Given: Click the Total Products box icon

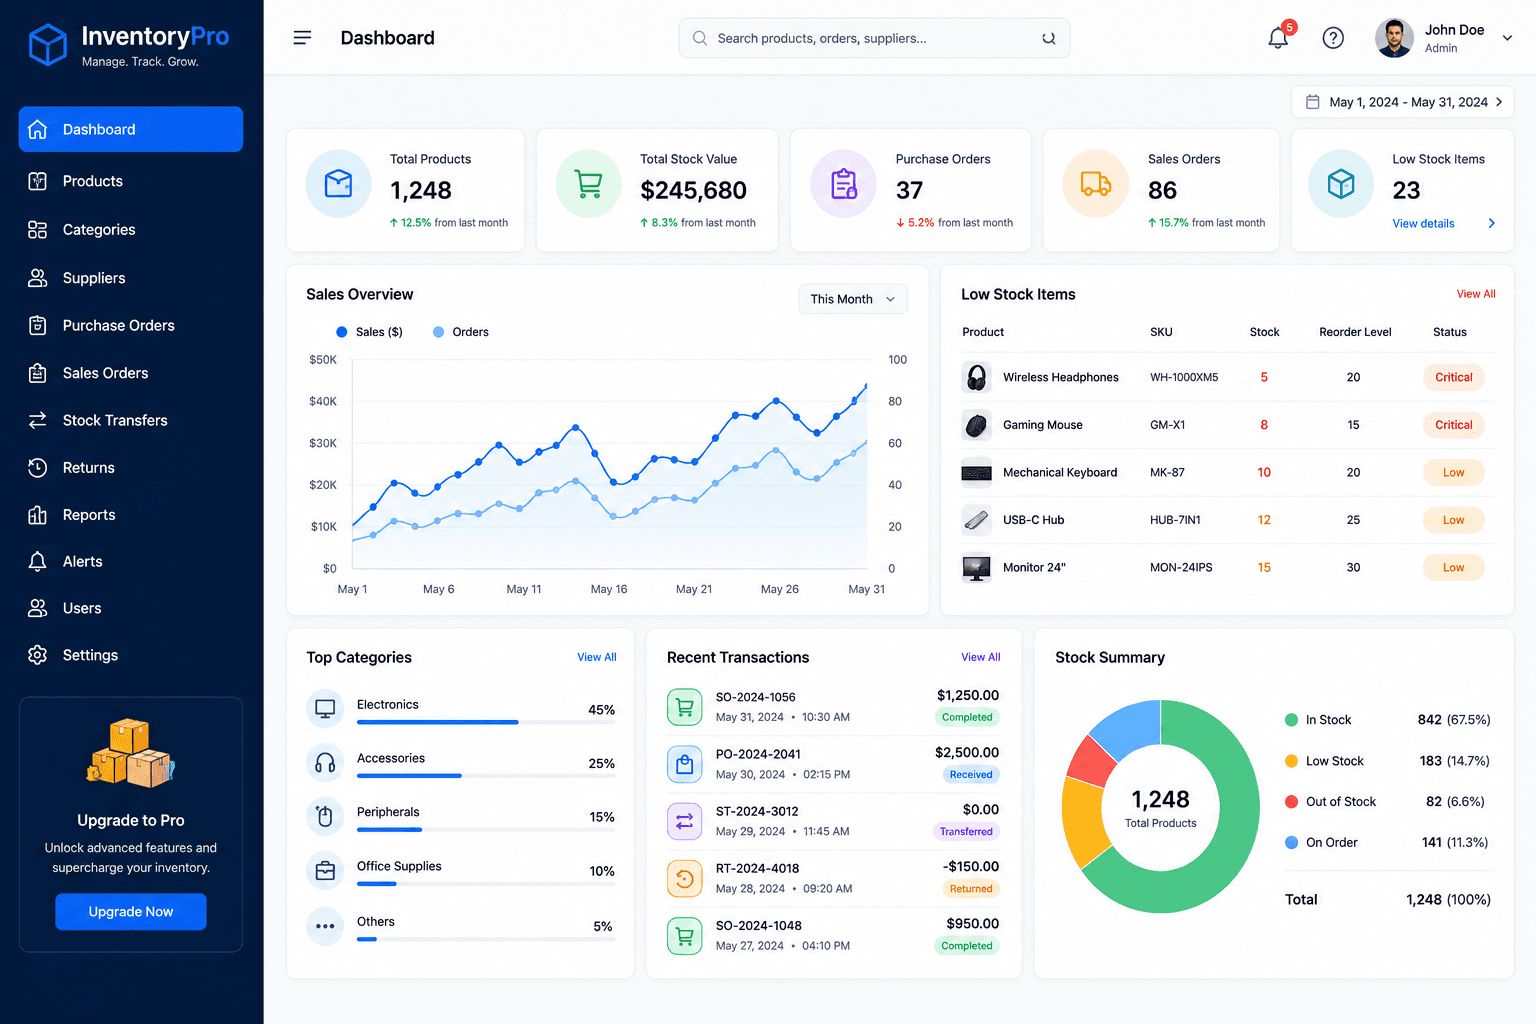Looking at the screenshot, I should pos(339,183).
